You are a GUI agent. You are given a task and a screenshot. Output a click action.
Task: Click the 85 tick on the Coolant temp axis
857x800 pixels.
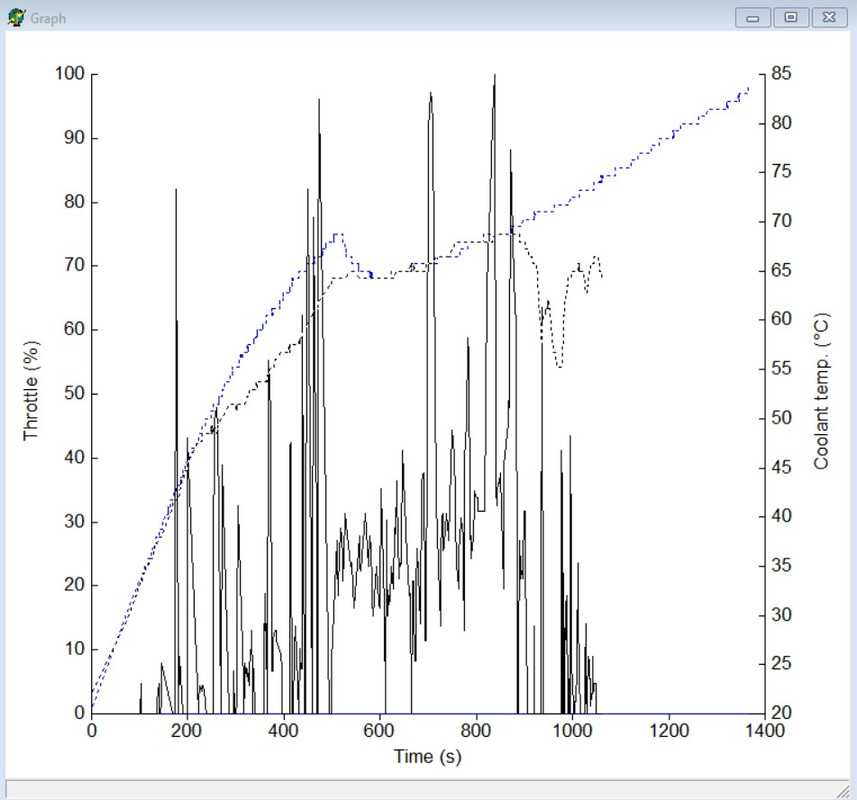tap(782, 73)
